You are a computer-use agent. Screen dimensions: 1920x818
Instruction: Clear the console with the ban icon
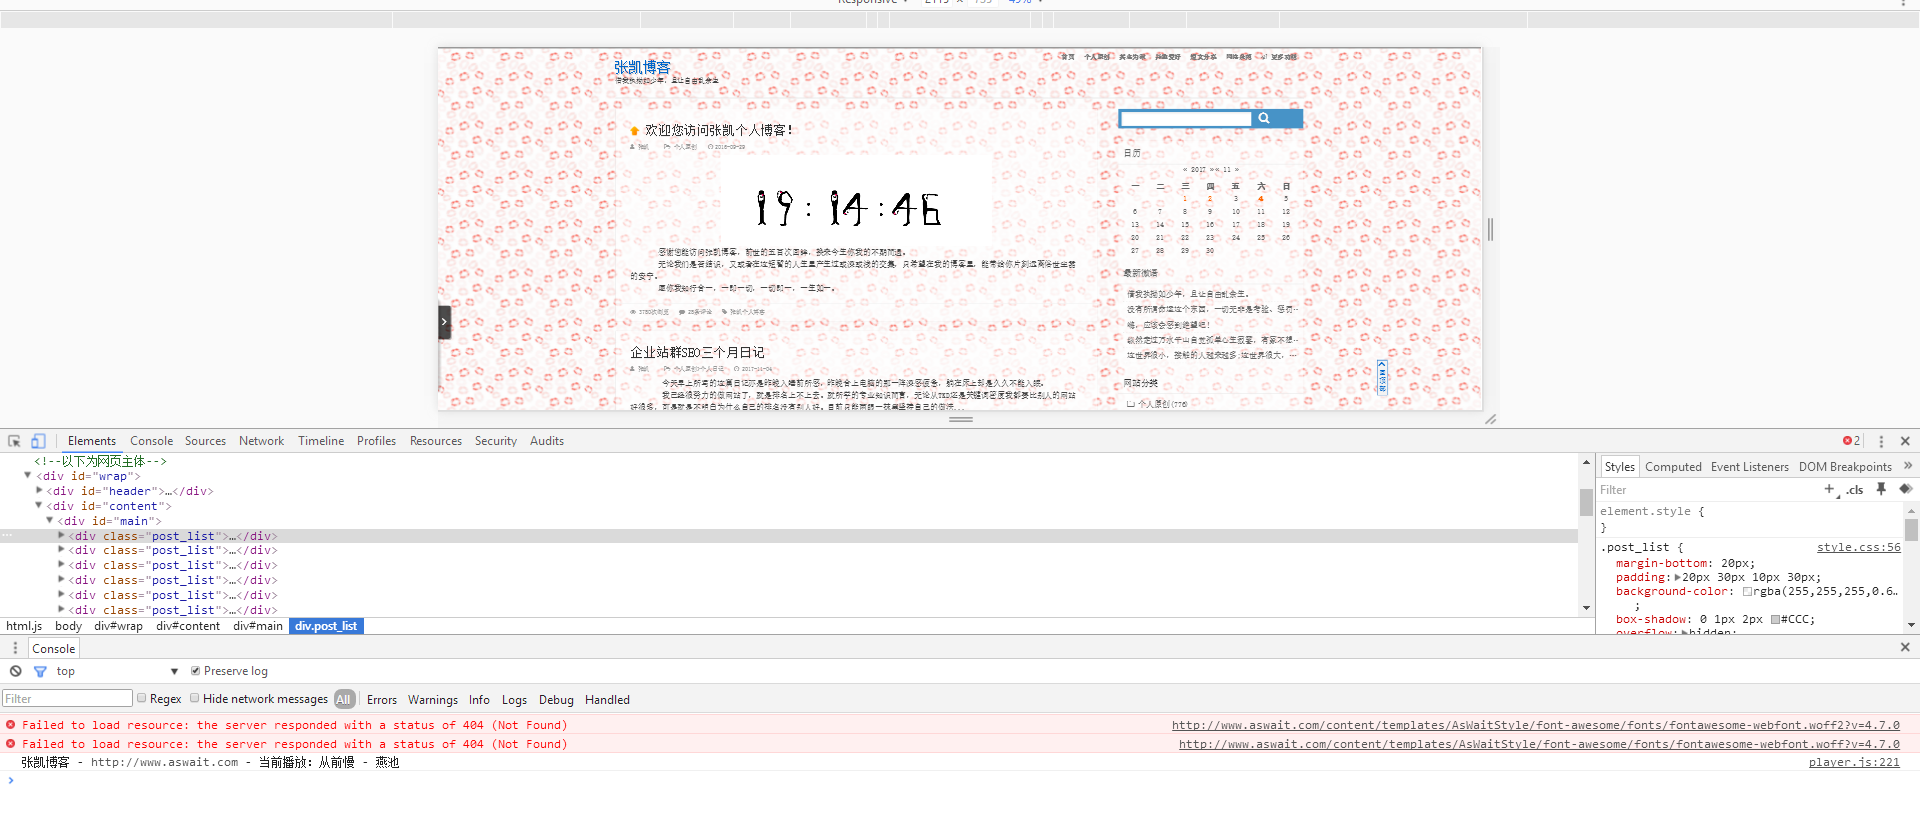(x=16, y=671)
